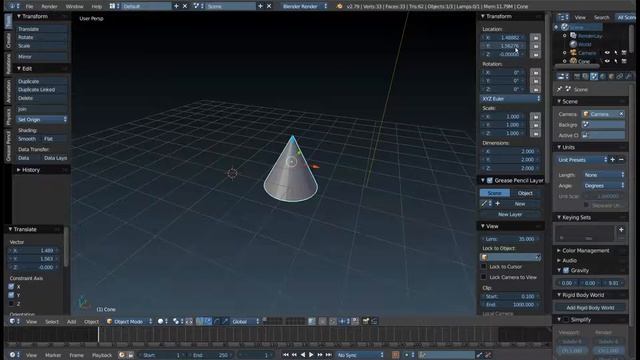Open the Help menu
The image size is (640, 360).
tap(97, 7)
